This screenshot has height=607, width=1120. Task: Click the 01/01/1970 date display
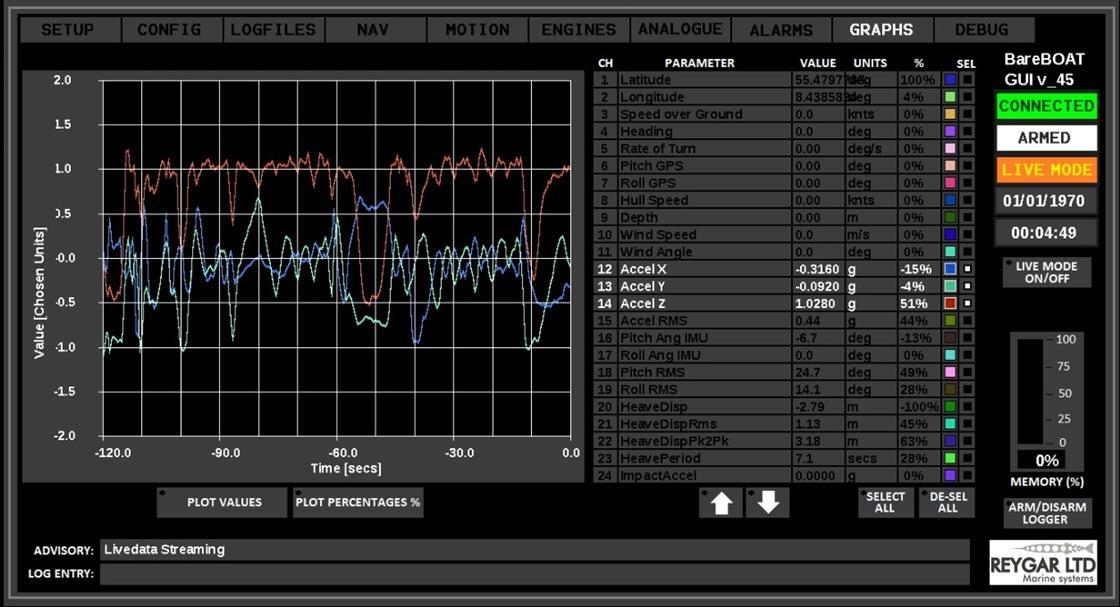click(x=1046, y=203)
